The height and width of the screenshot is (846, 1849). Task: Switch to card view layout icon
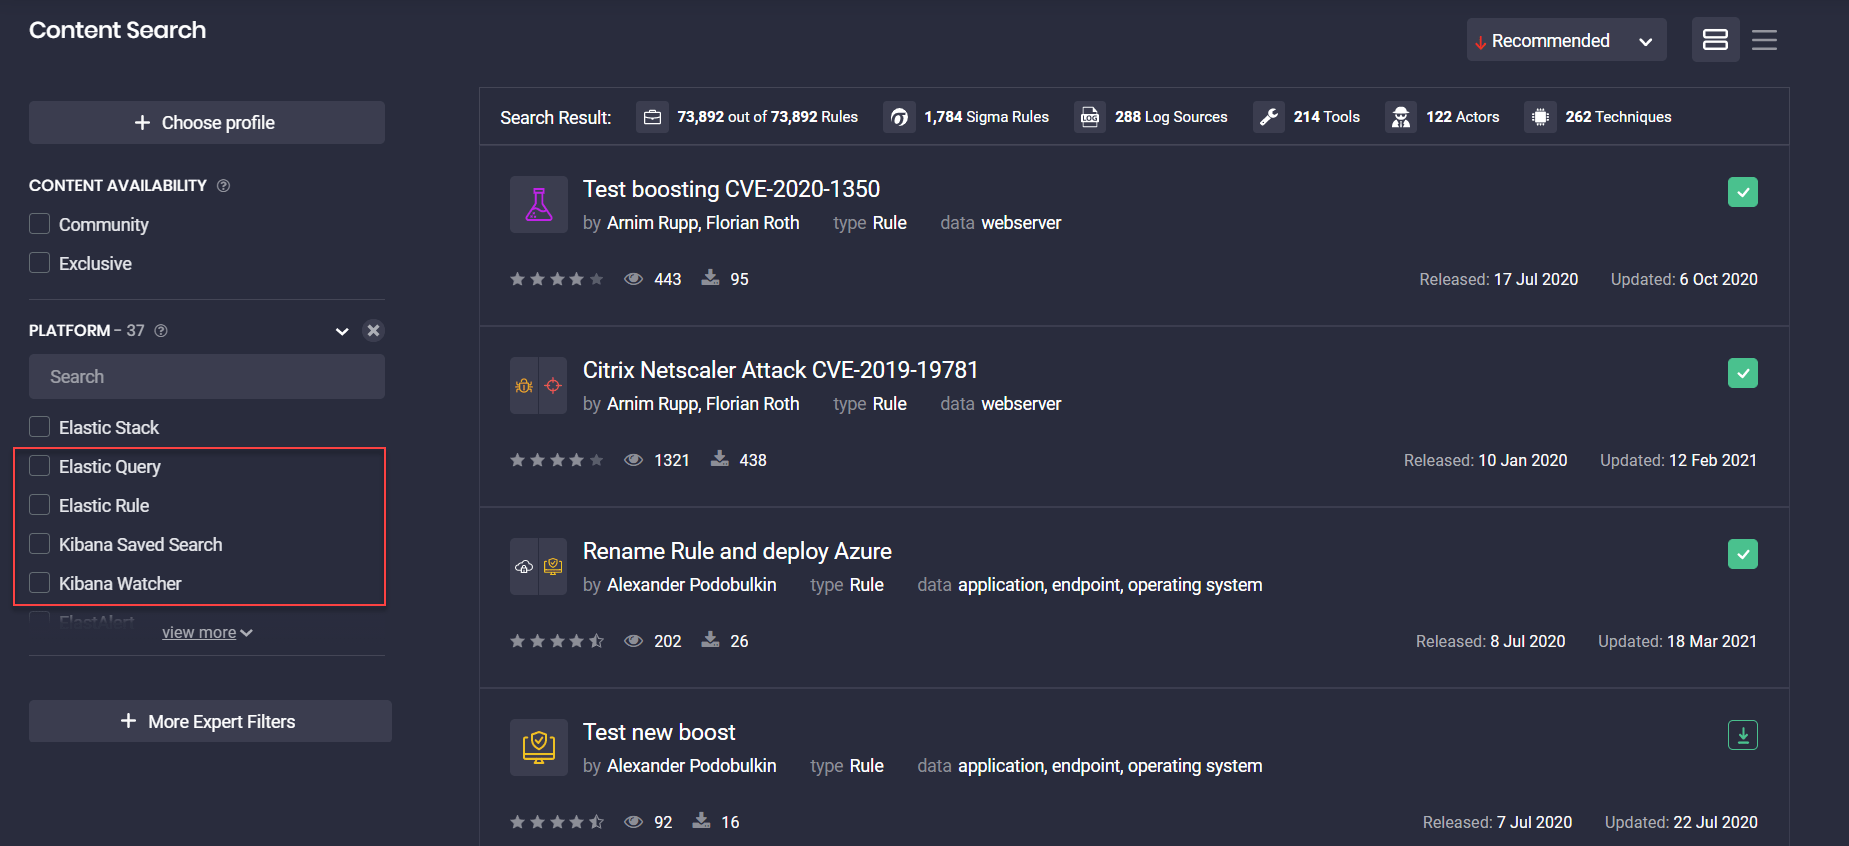1715,40
